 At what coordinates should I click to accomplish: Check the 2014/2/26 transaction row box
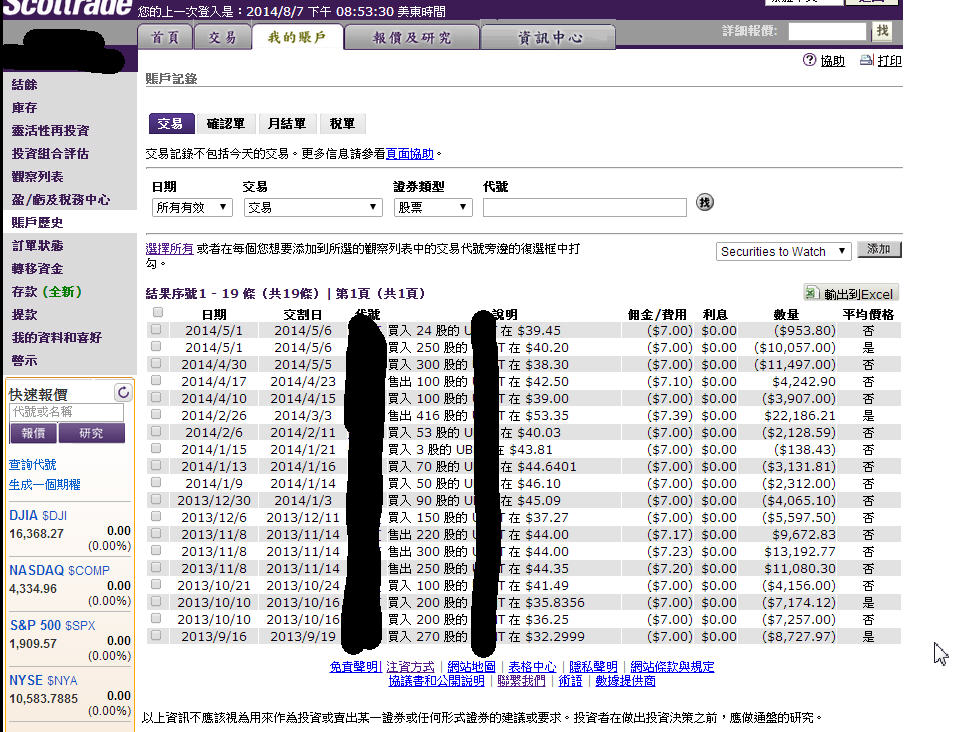[156, 414]
